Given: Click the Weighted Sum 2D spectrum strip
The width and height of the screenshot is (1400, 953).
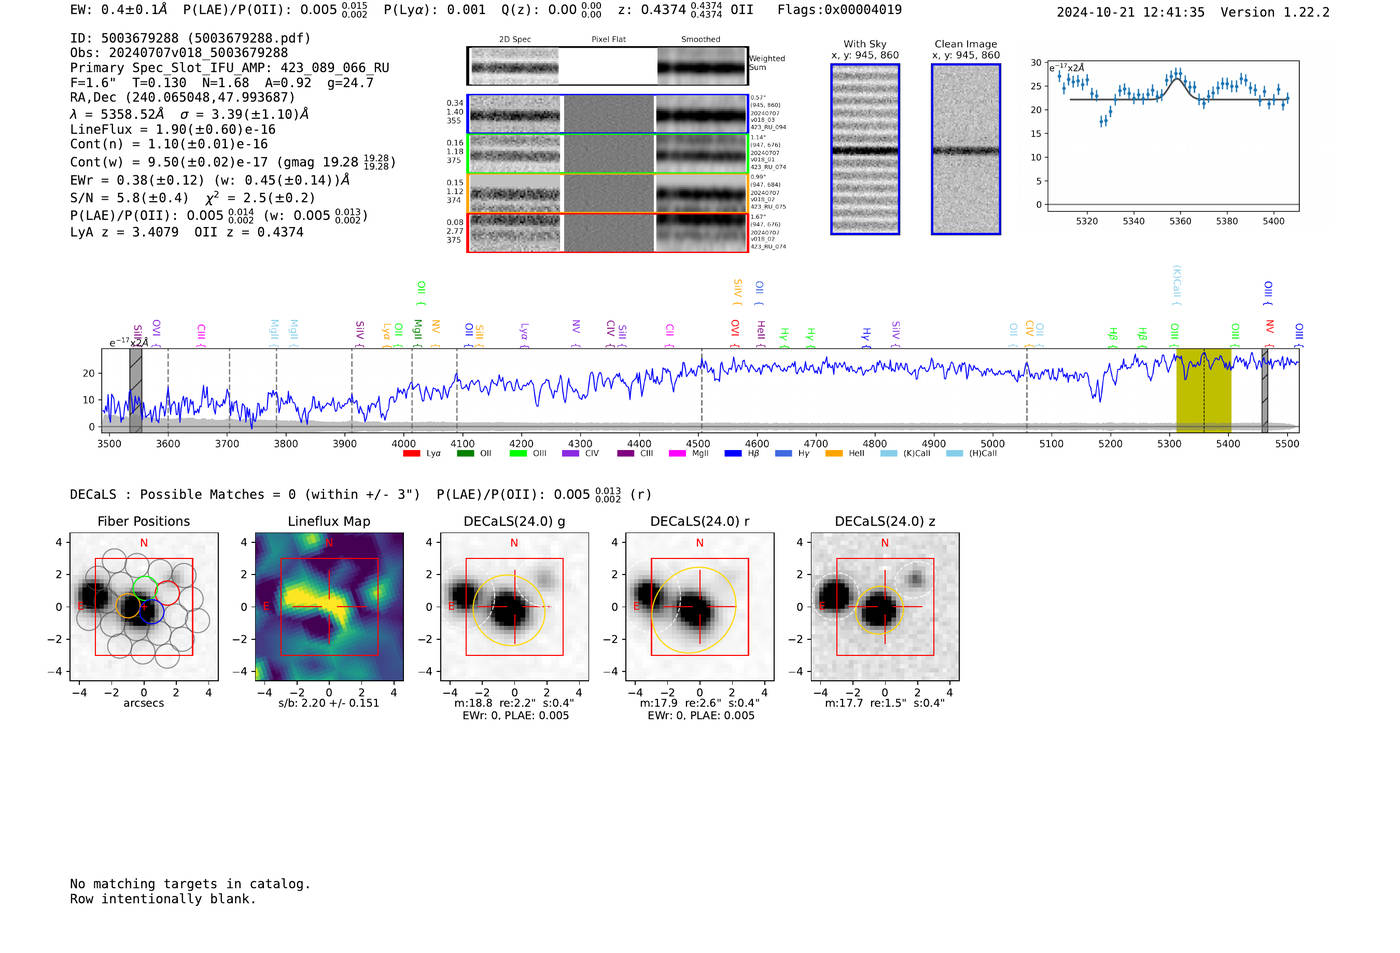Looking at the screenshot, I should click(x=607, y=66).
